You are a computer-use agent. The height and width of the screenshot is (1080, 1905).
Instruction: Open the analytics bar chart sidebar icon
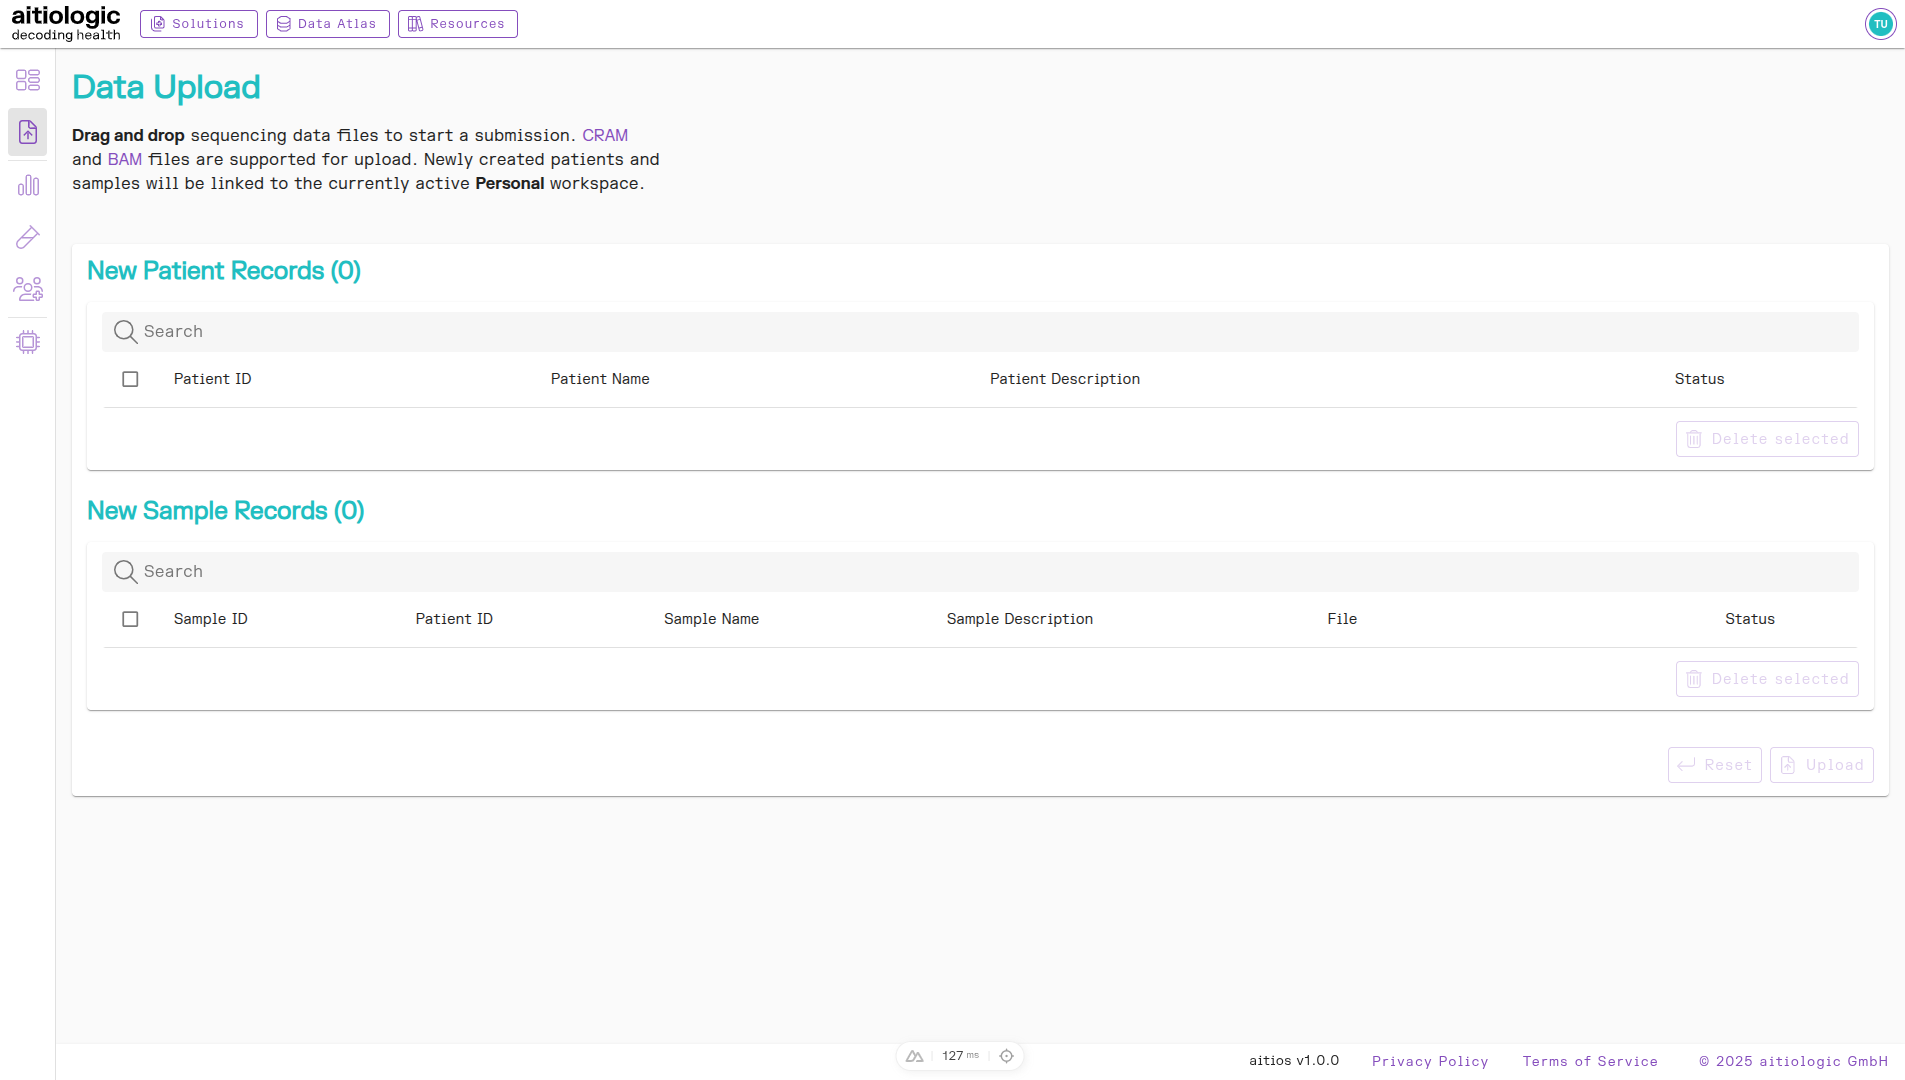27,184
